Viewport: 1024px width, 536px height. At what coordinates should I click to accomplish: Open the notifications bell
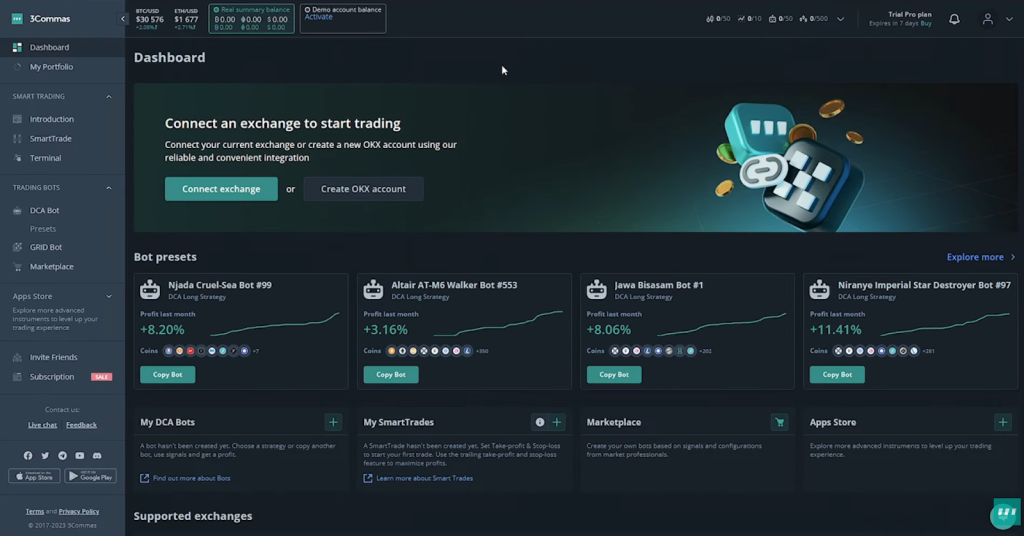pyautogui.click(x=954, y=19)
